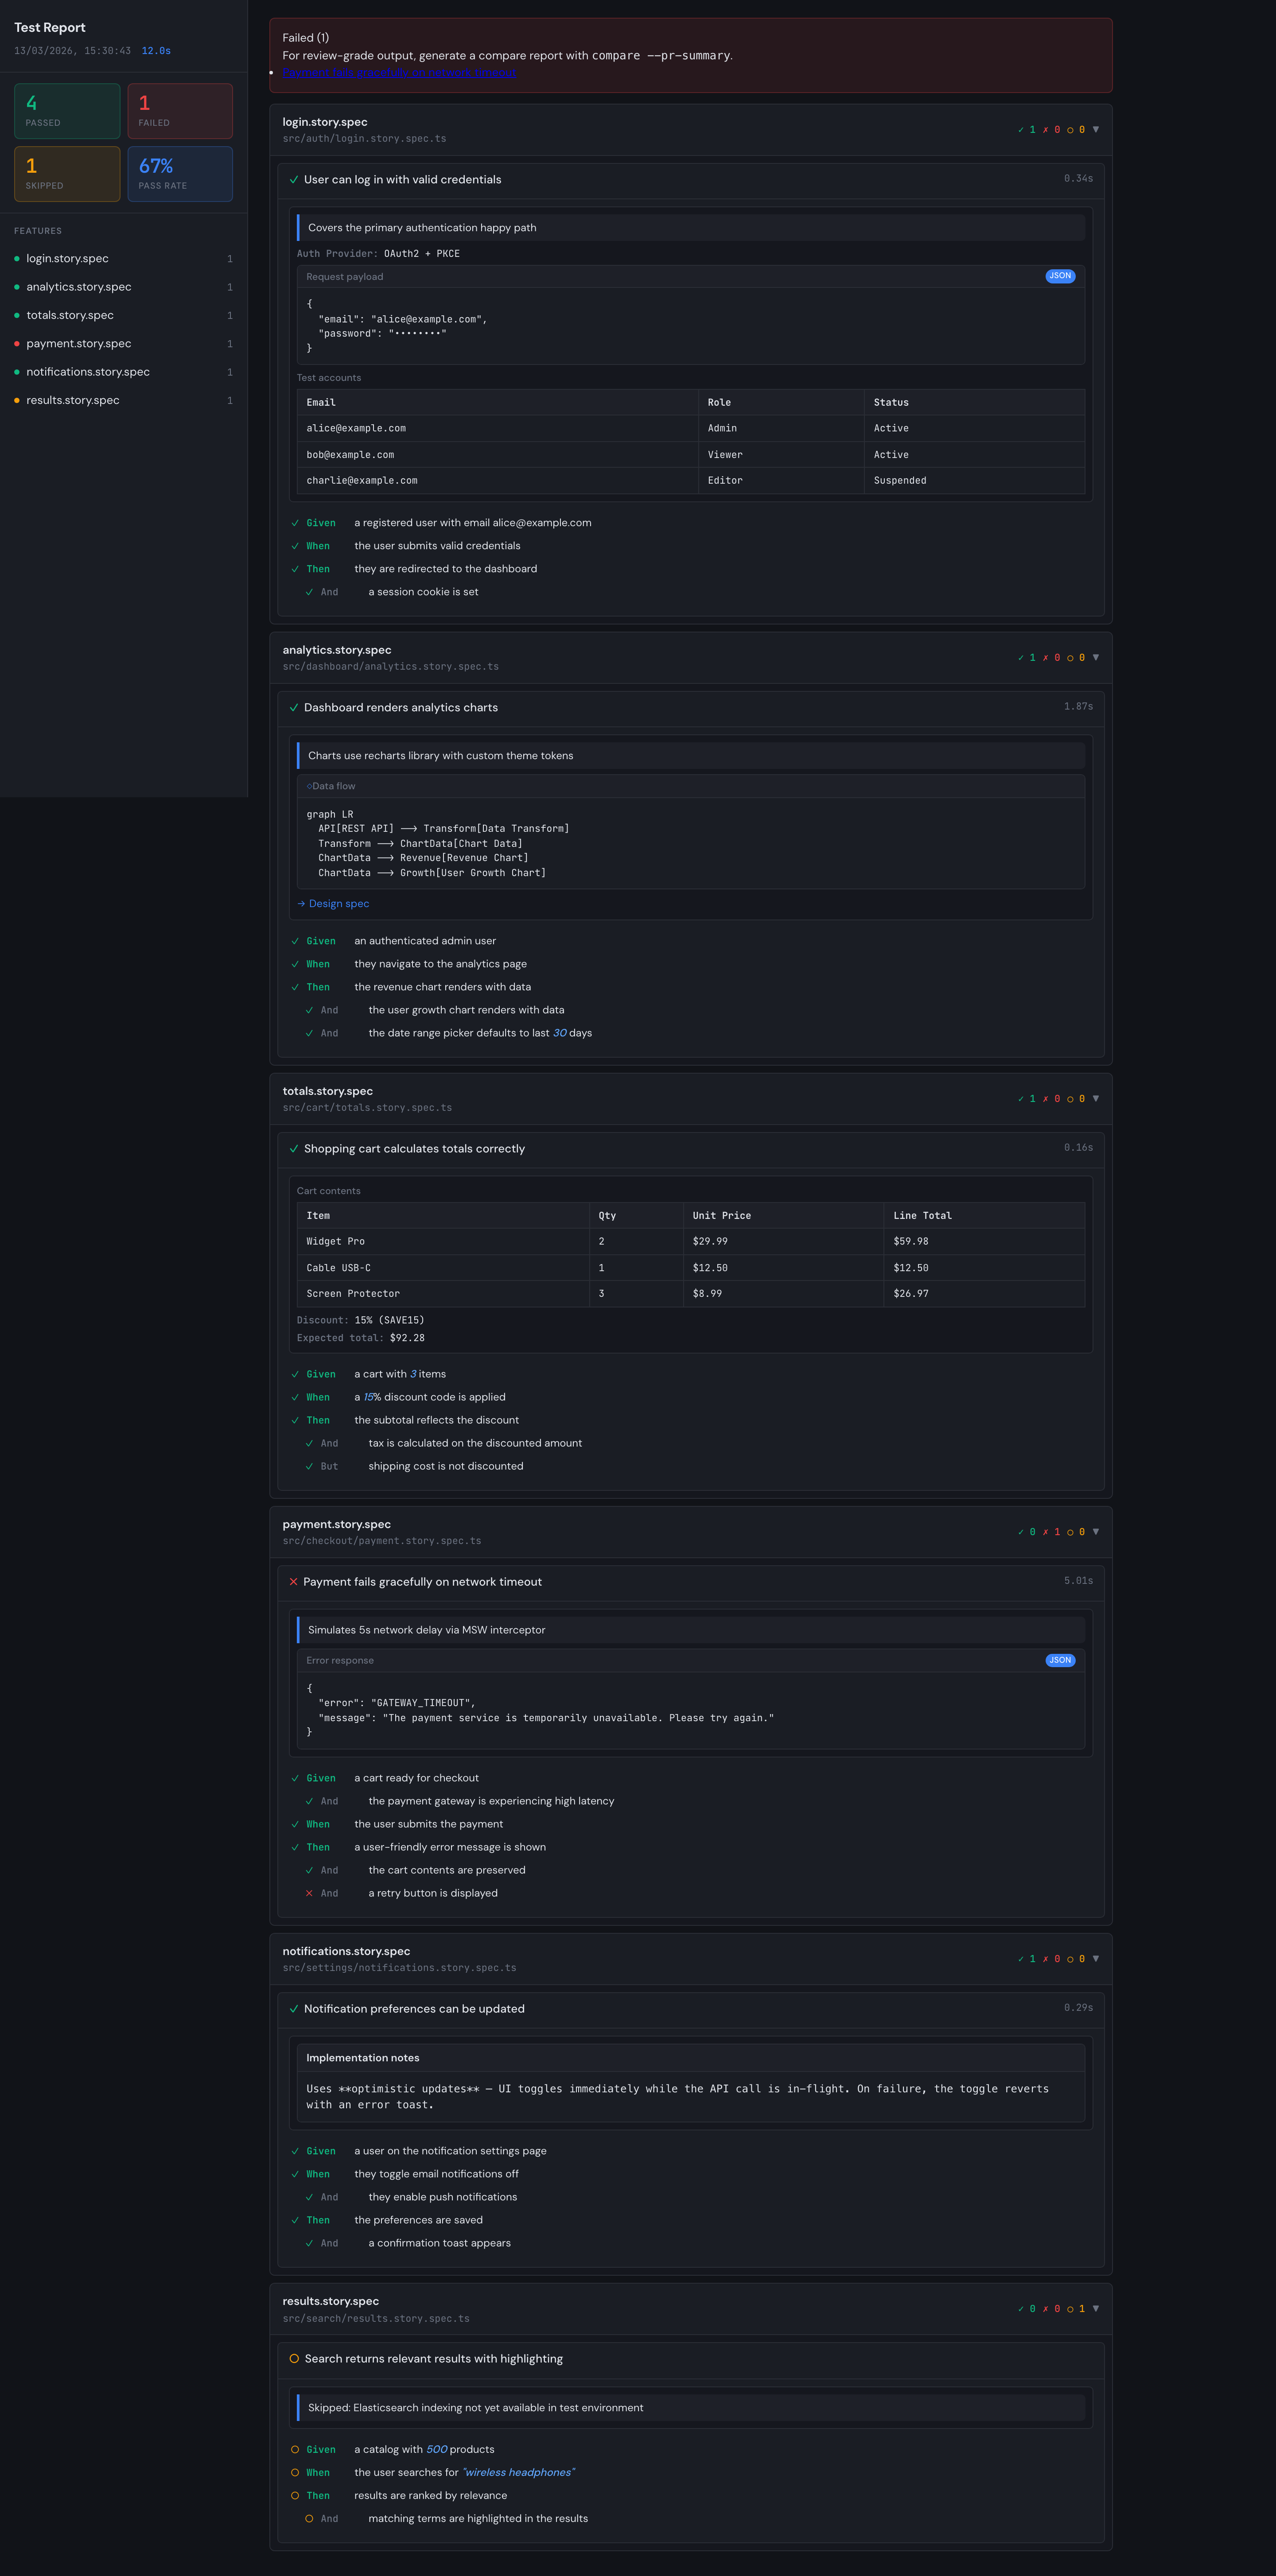Click the red fail count in the payment.story.spec header
Viewport: 1276px width, 2576px height.
(x=1053, y=1531)
